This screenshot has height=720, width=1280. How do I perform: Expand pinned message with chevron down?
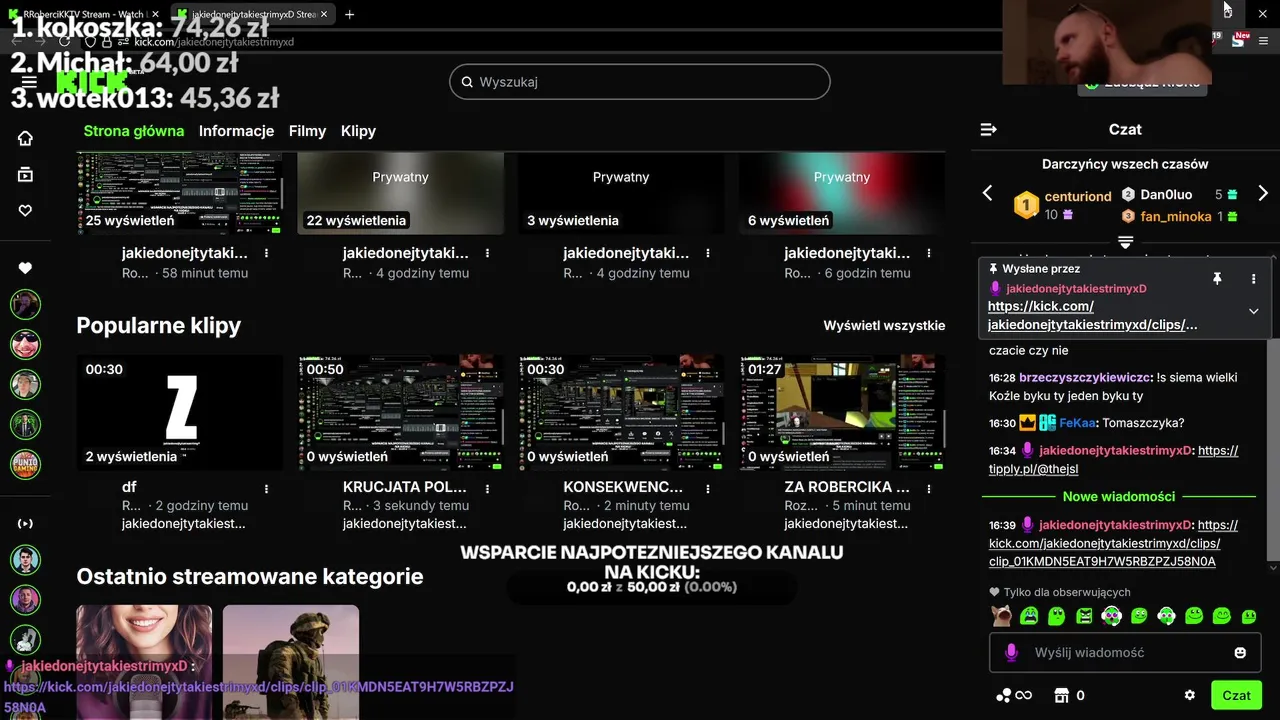(x=1253, y=311)
